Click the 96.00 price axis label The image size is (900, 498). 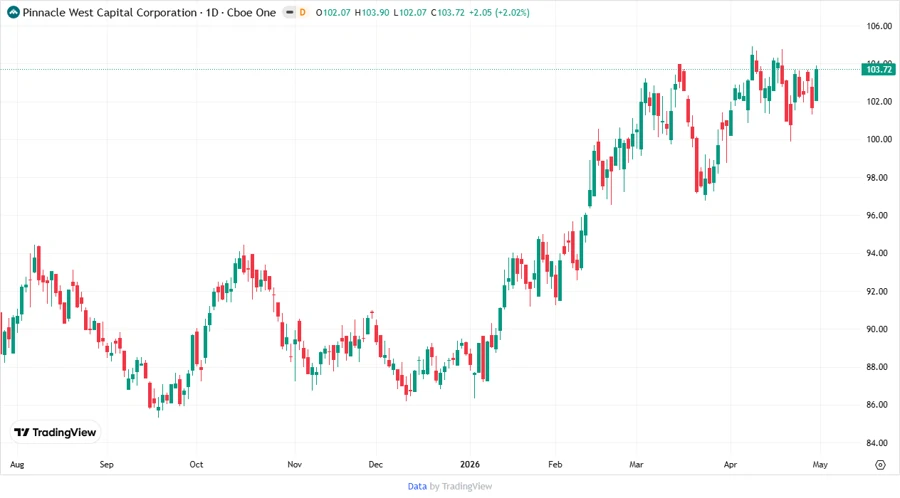coord(879,215)
